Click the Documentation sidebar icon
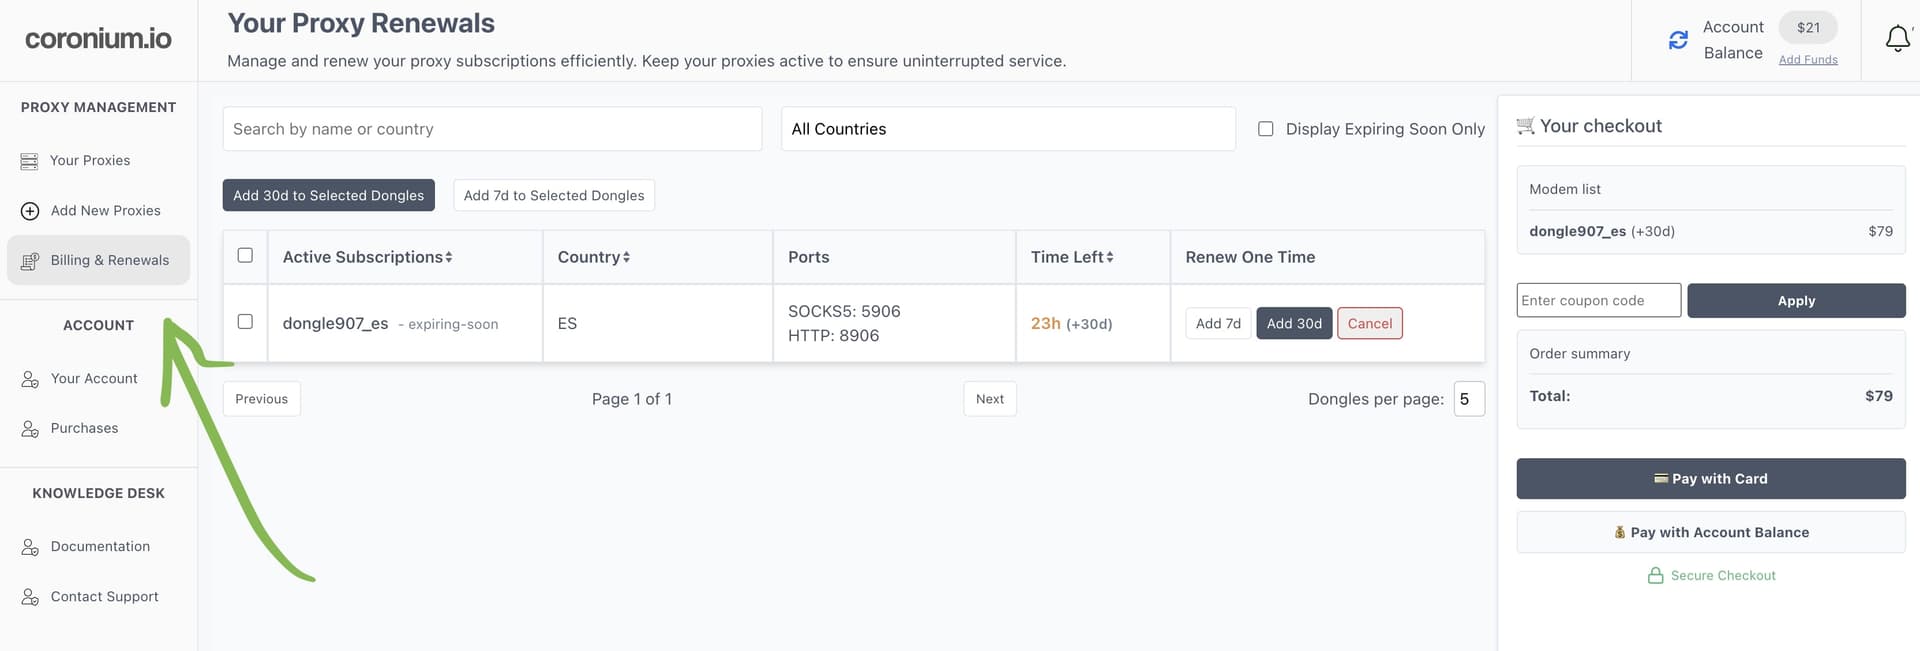This screenshot has width=1920, height=651. (x=30, y=547)
